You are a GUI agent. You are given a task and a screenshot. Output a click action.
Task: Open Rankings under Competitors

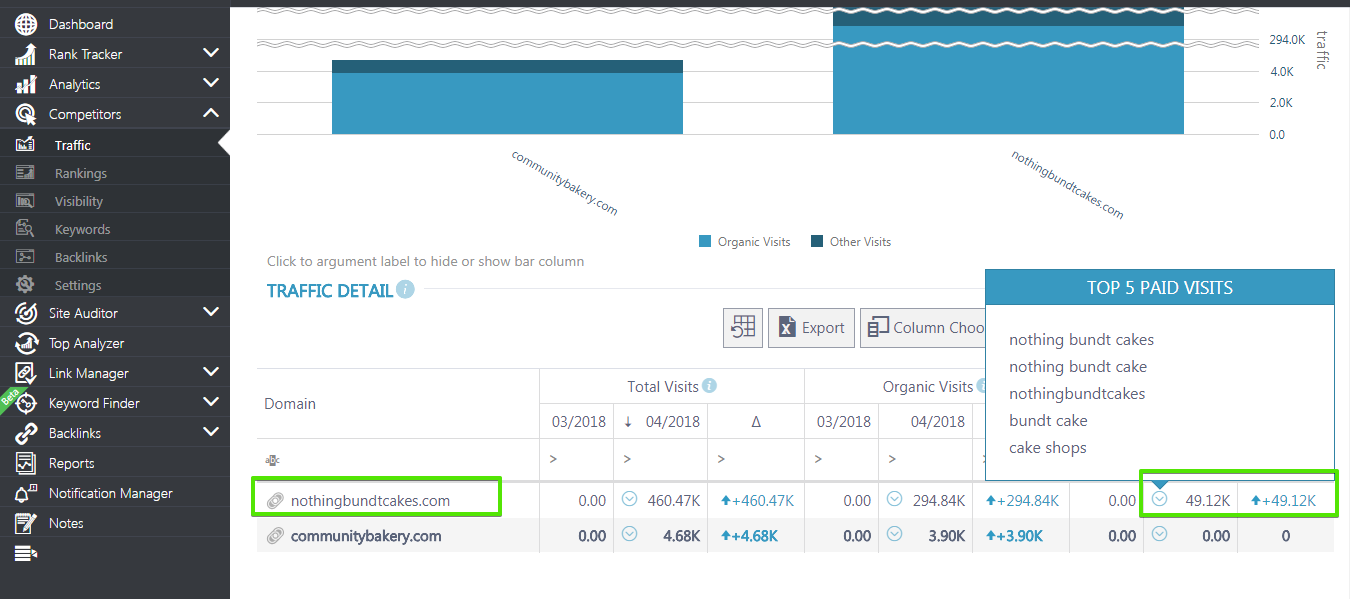(81, 173)
